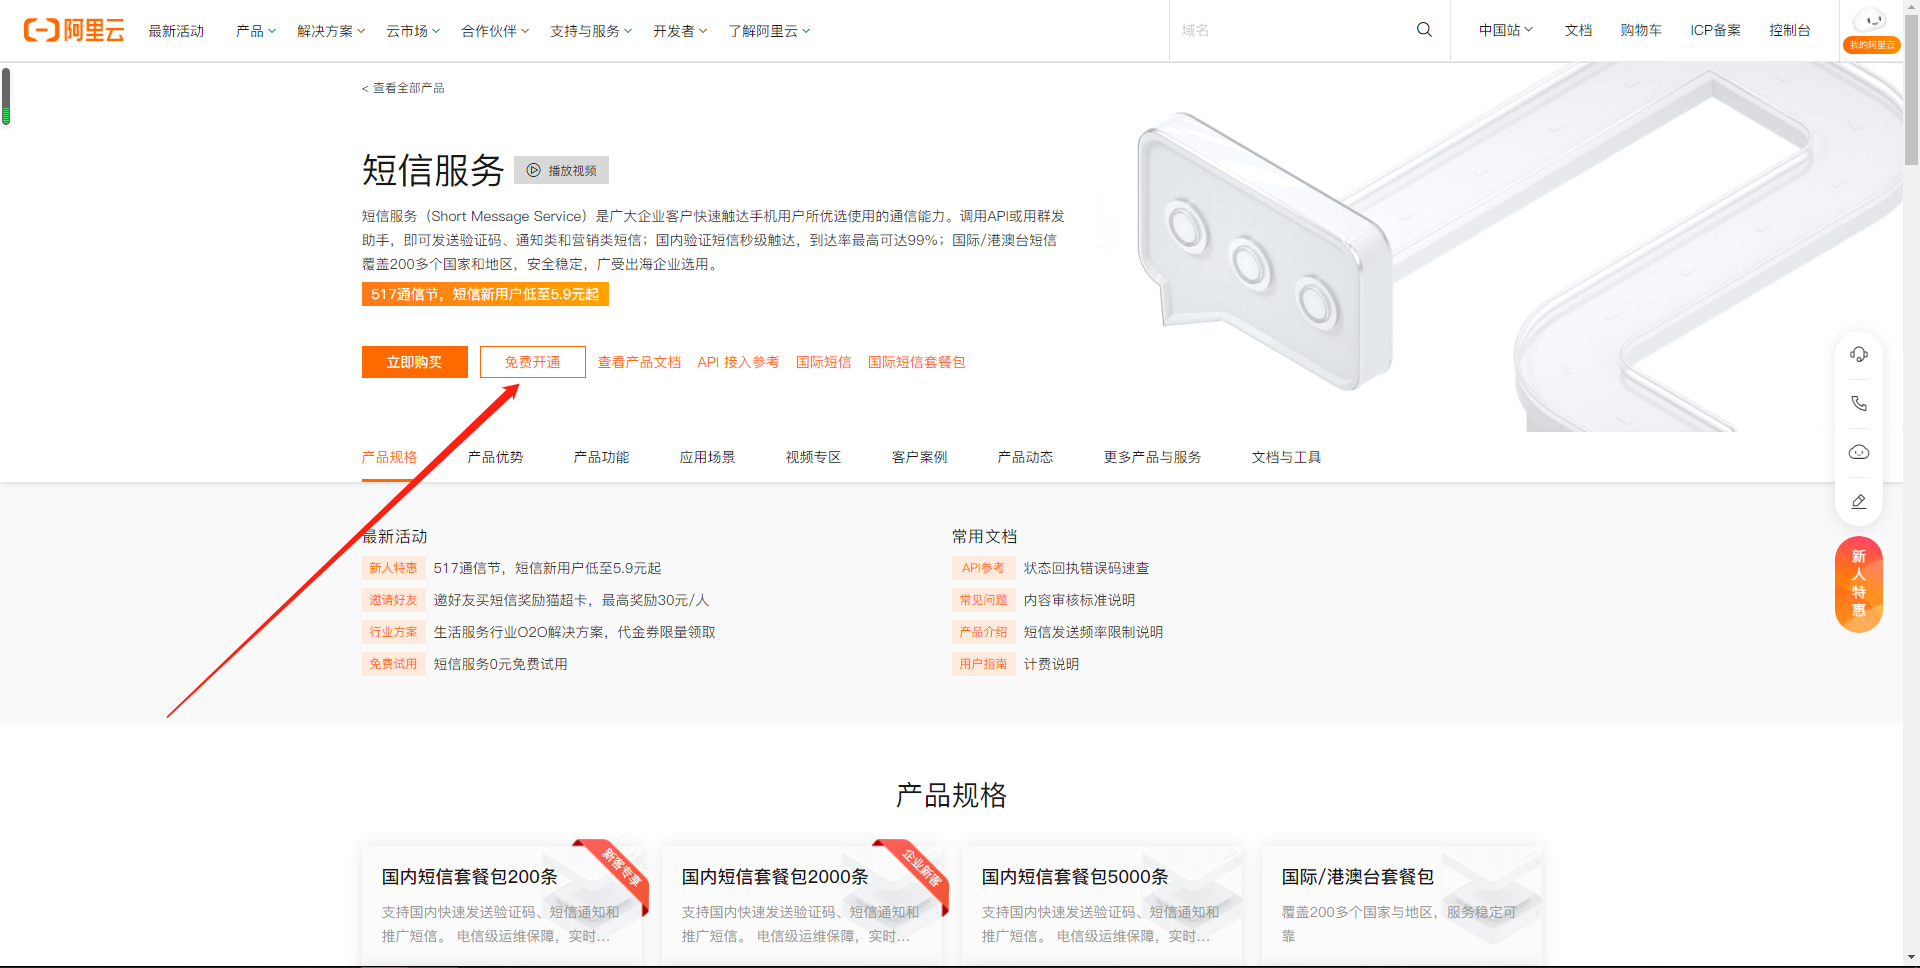
Task: Open 文档 in the header
Action: point(1578,30)
